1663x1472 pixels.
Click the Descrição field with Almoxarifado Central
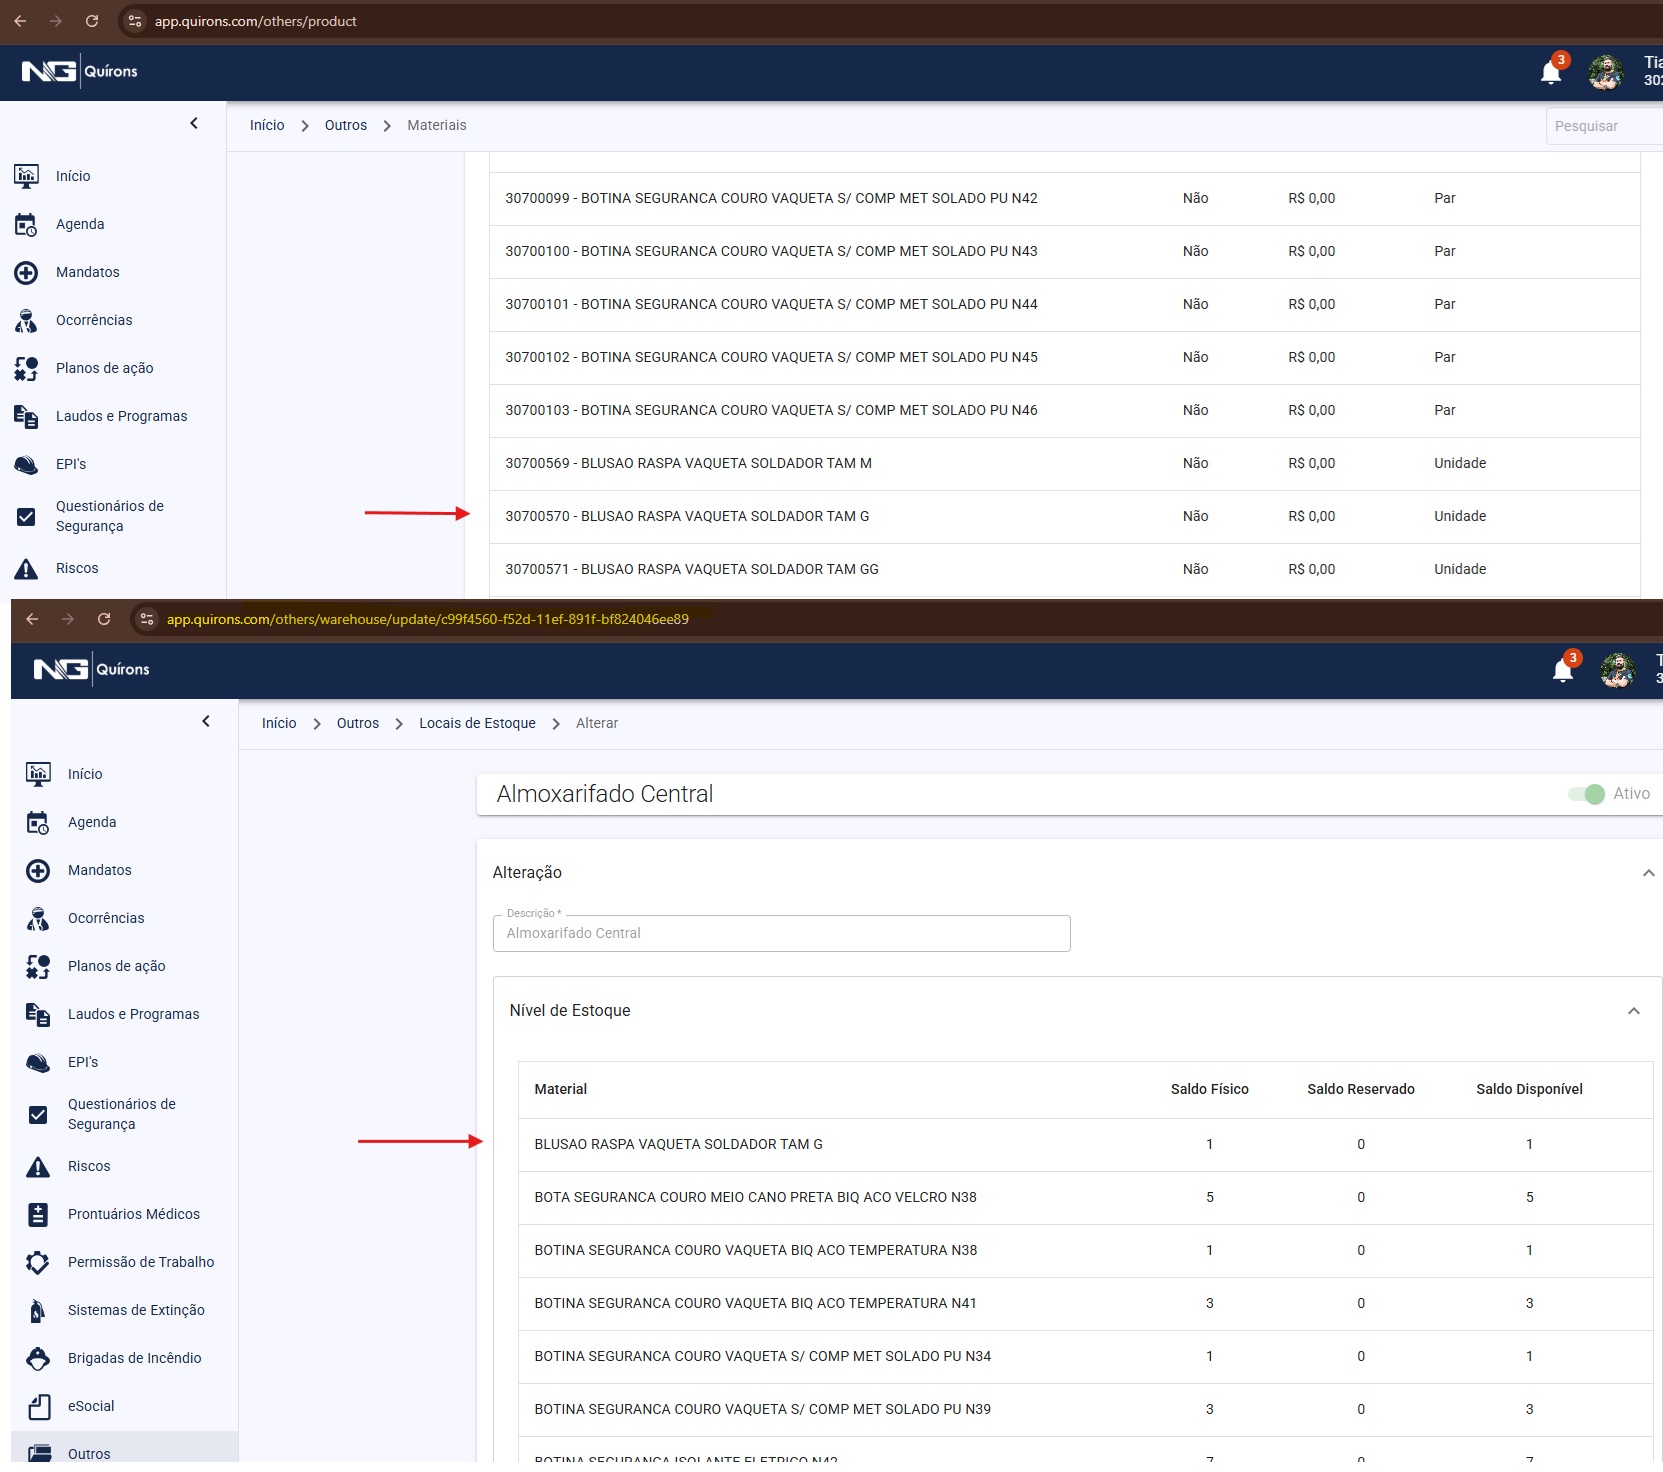(781, 933)
